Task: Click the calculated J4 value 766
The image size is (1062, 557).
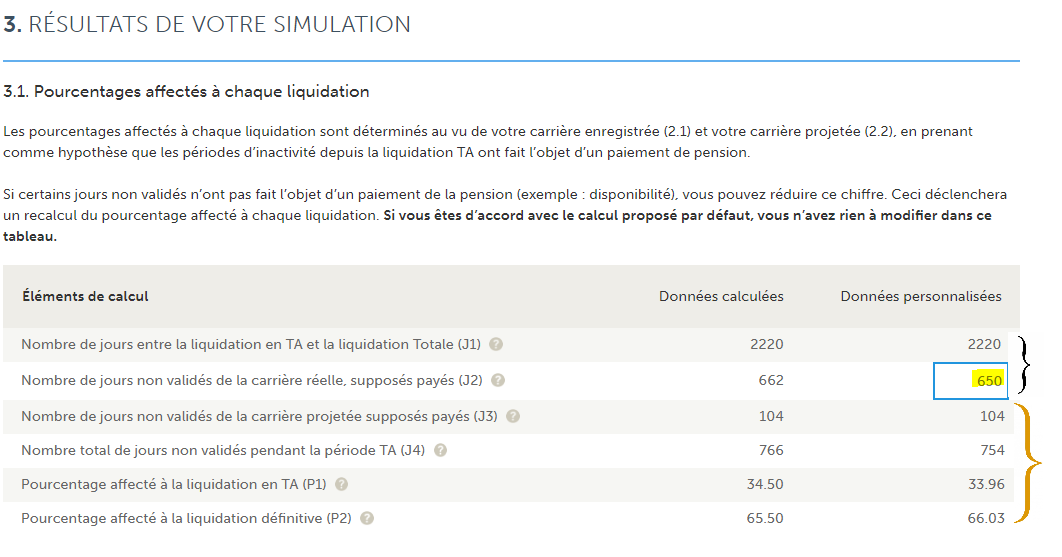Action: (x=771, y=450)
